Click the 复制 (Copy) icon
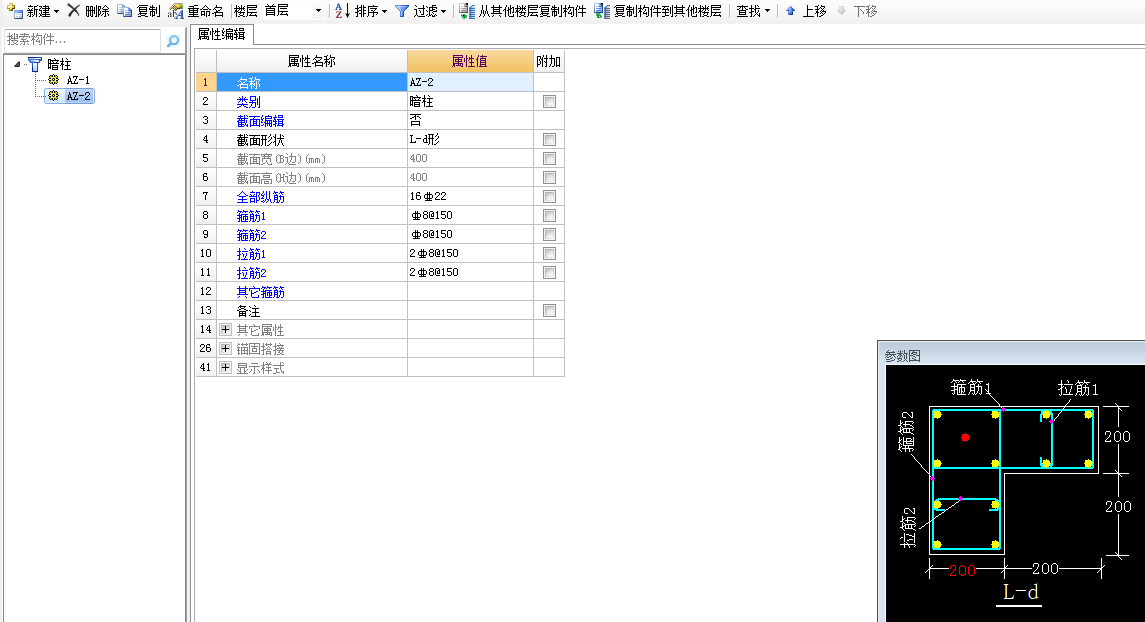 pos(125,11)
